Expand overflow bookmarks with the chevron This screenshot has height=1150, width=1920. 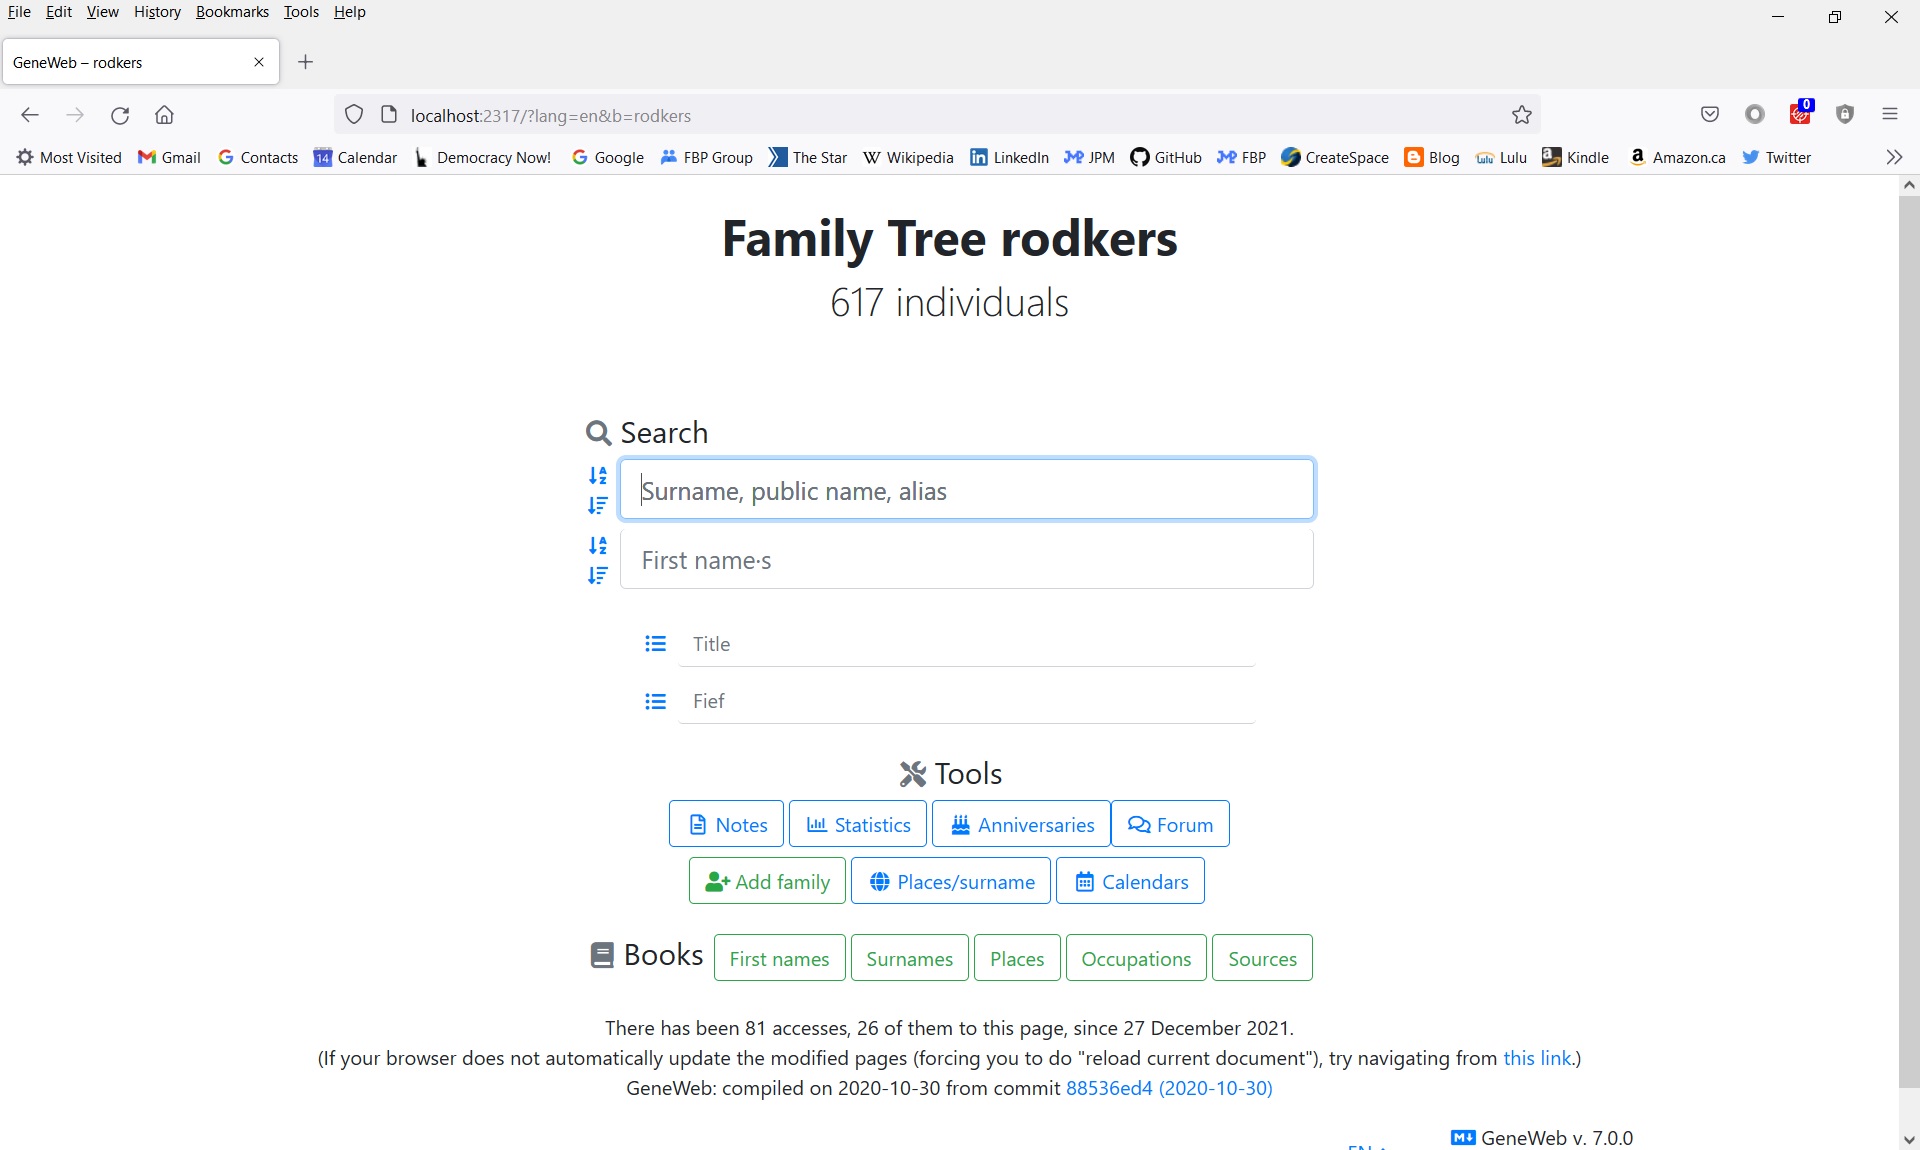[x=1894, y=157]
